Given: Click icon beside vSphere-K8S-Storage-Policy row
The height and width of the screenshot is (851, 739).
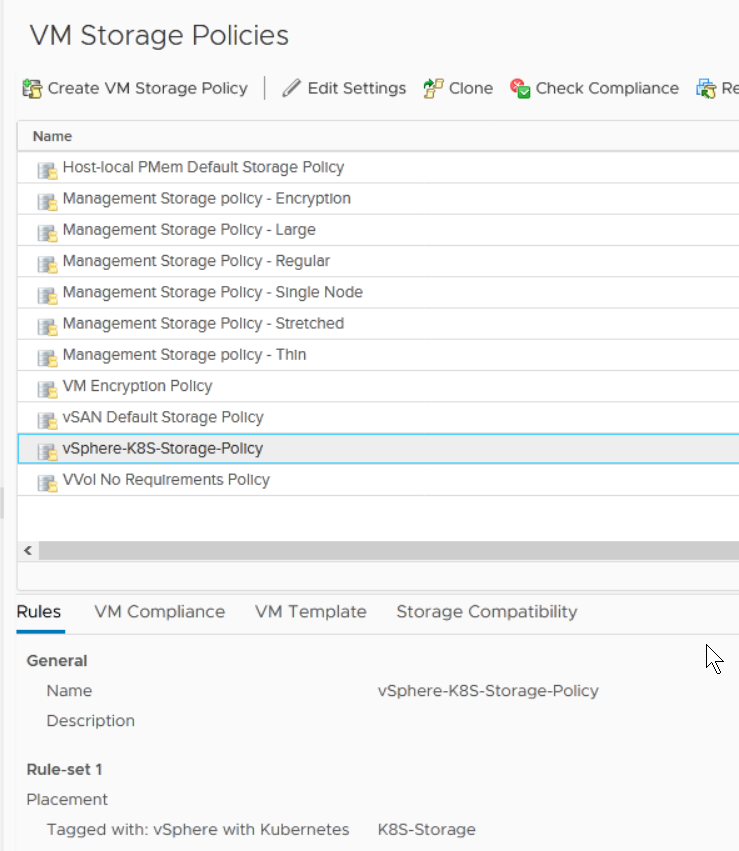Looking at the screenshot, I should [x=47, y=452].
